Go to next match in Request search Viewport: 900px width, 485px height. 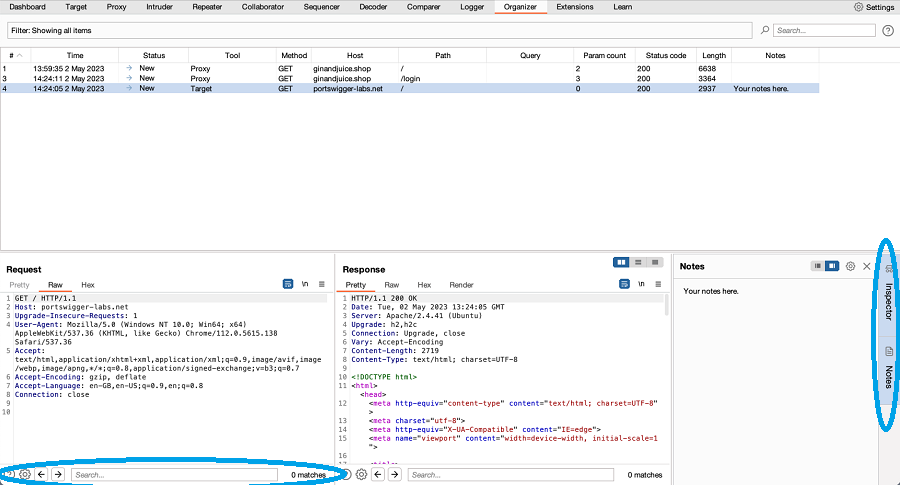click(58, 474)
